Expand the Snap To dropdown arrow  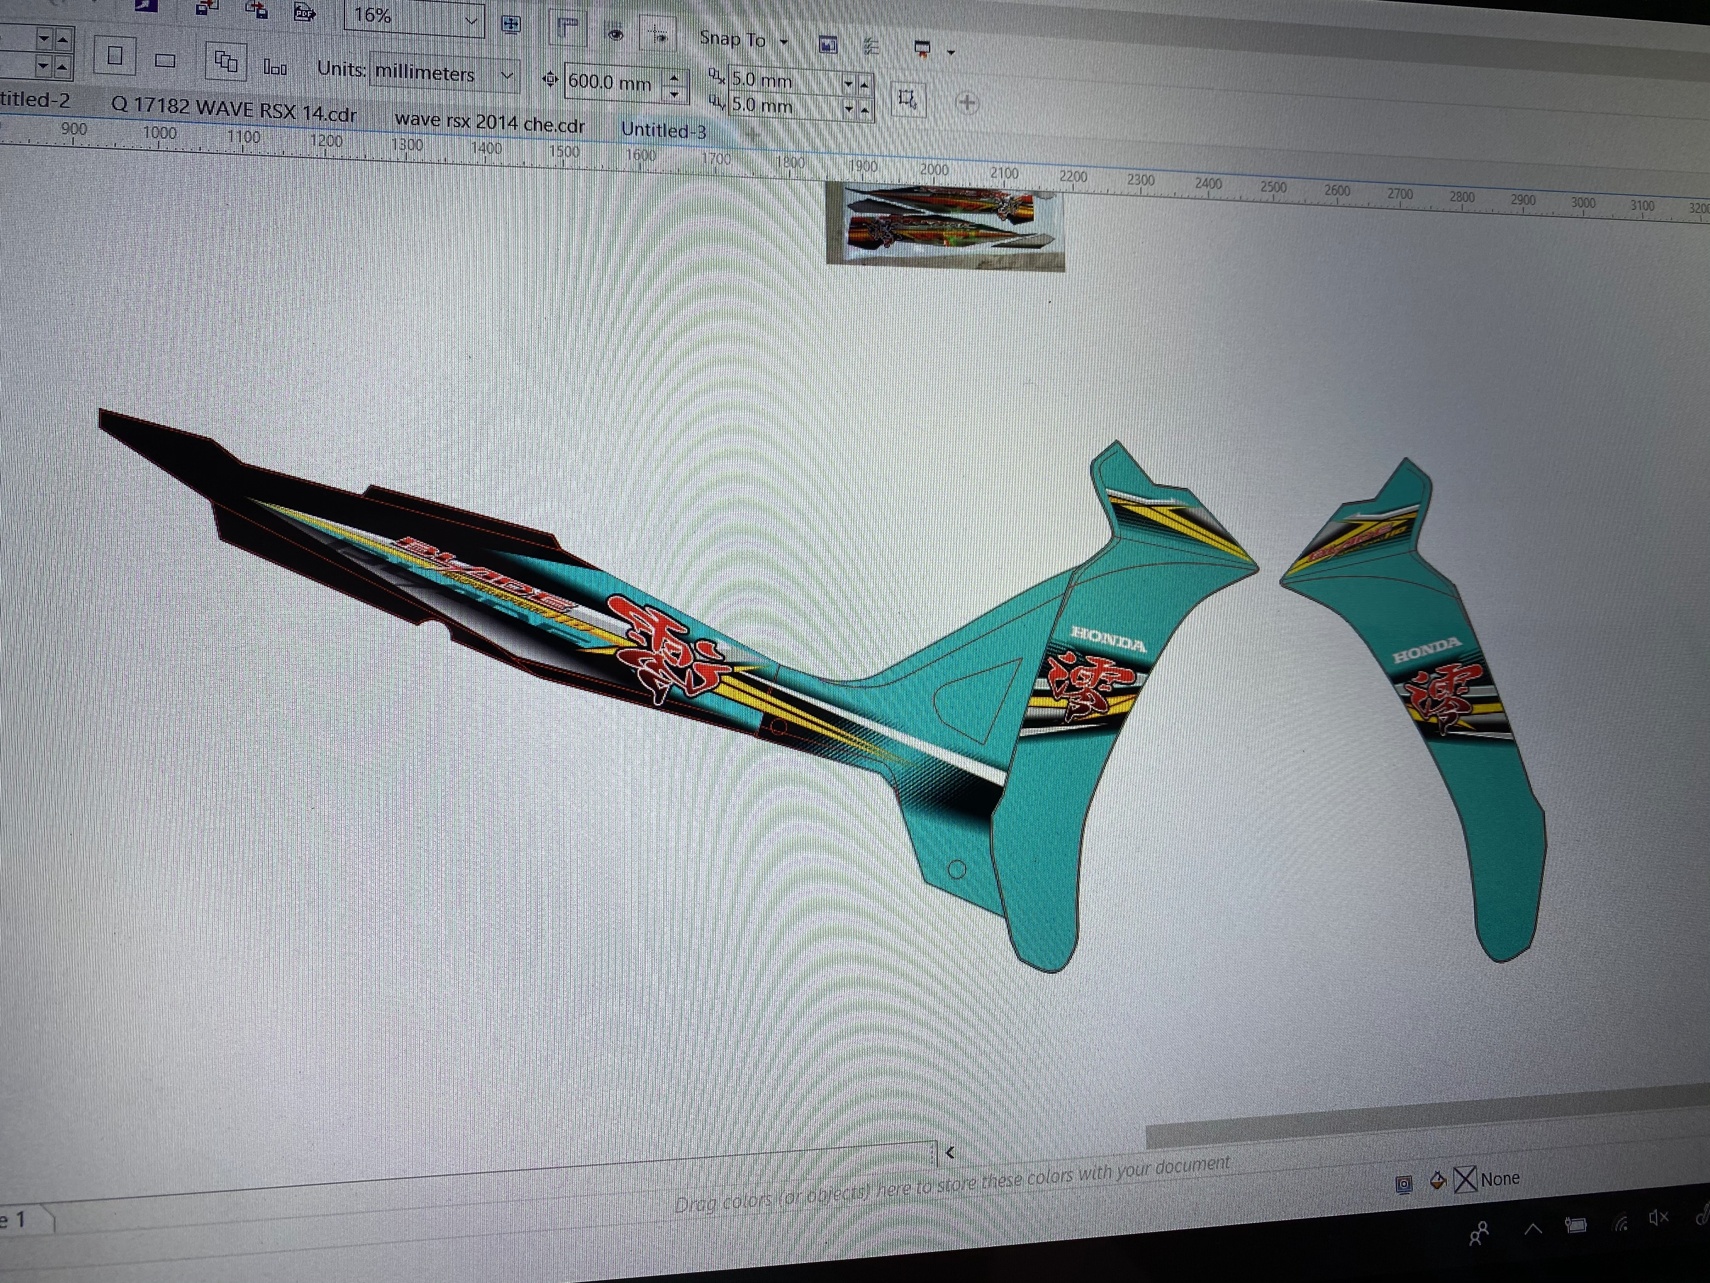[784, 42]
